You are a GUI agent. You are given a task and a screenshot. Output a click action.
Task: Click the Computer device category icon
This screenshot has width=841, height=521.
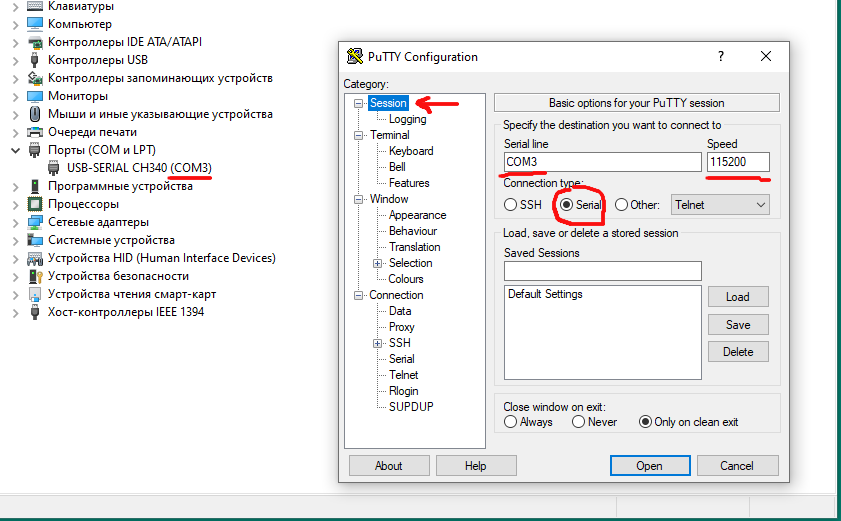click(35, 24)
